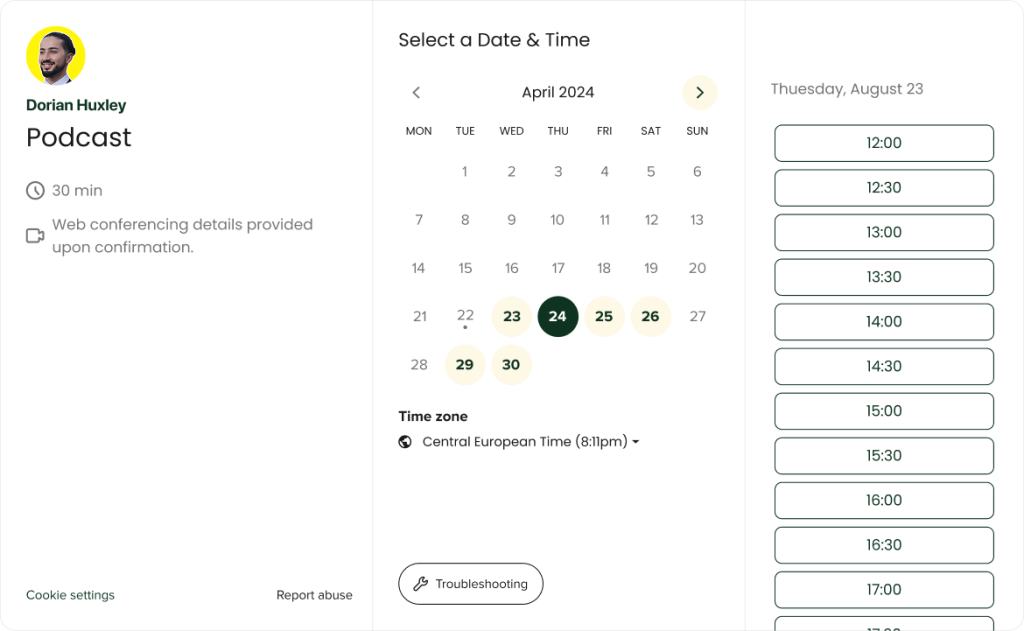Advance to next month with right chevron

[x=699, y=93]
